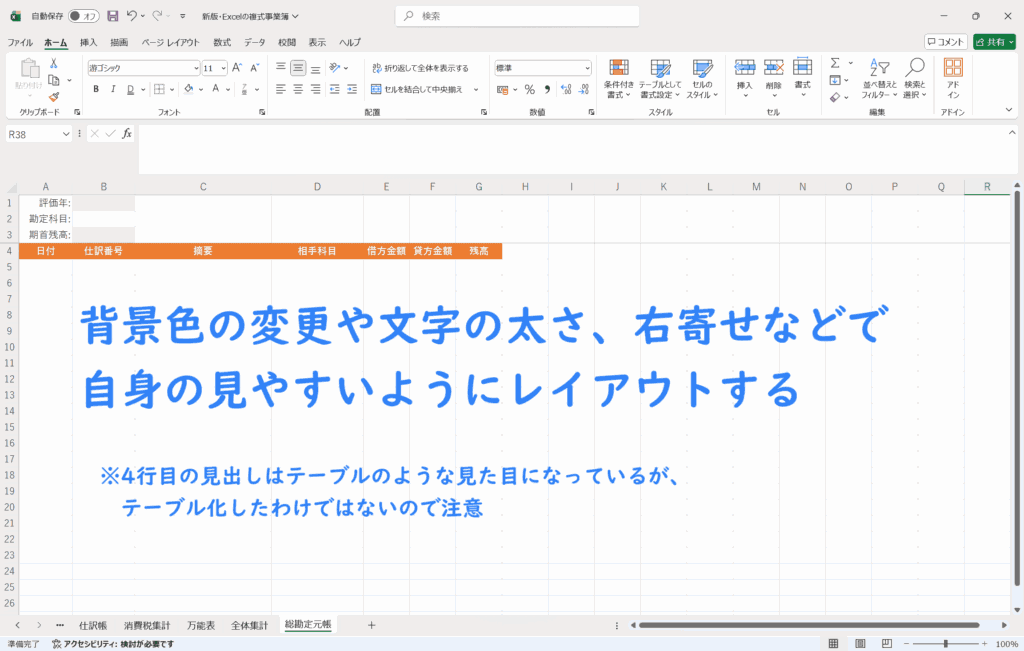The height and width of the screenshot is (651, 1024).
Task: Click the increase font size icon
Action: pyautogui.click(x=237, y=68)
